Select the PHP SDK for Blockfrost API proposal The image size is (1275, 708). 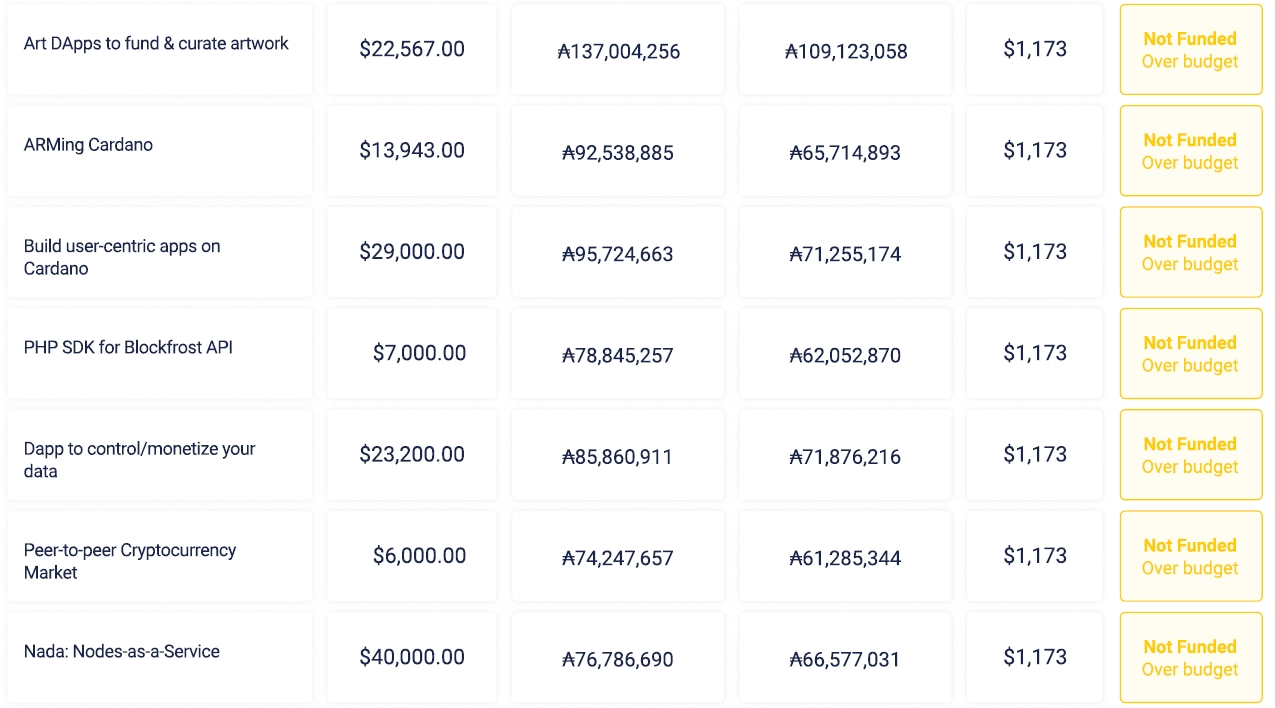pyautogui.click(x=128, y=348)
